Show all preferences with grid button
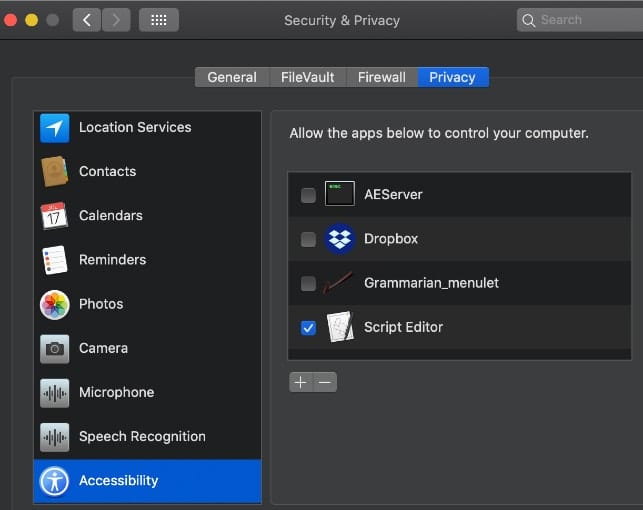The image size is (643, 510). (158, 20)
